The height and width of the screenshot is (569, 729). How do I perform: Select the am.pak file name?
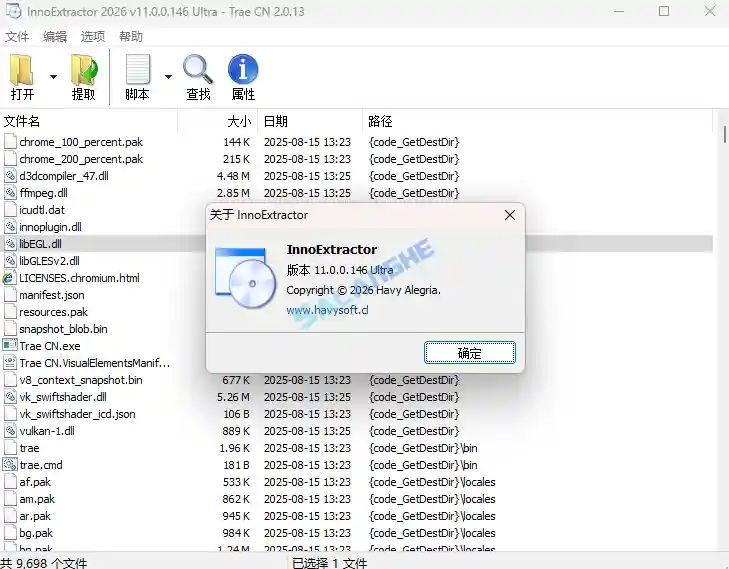37,499
